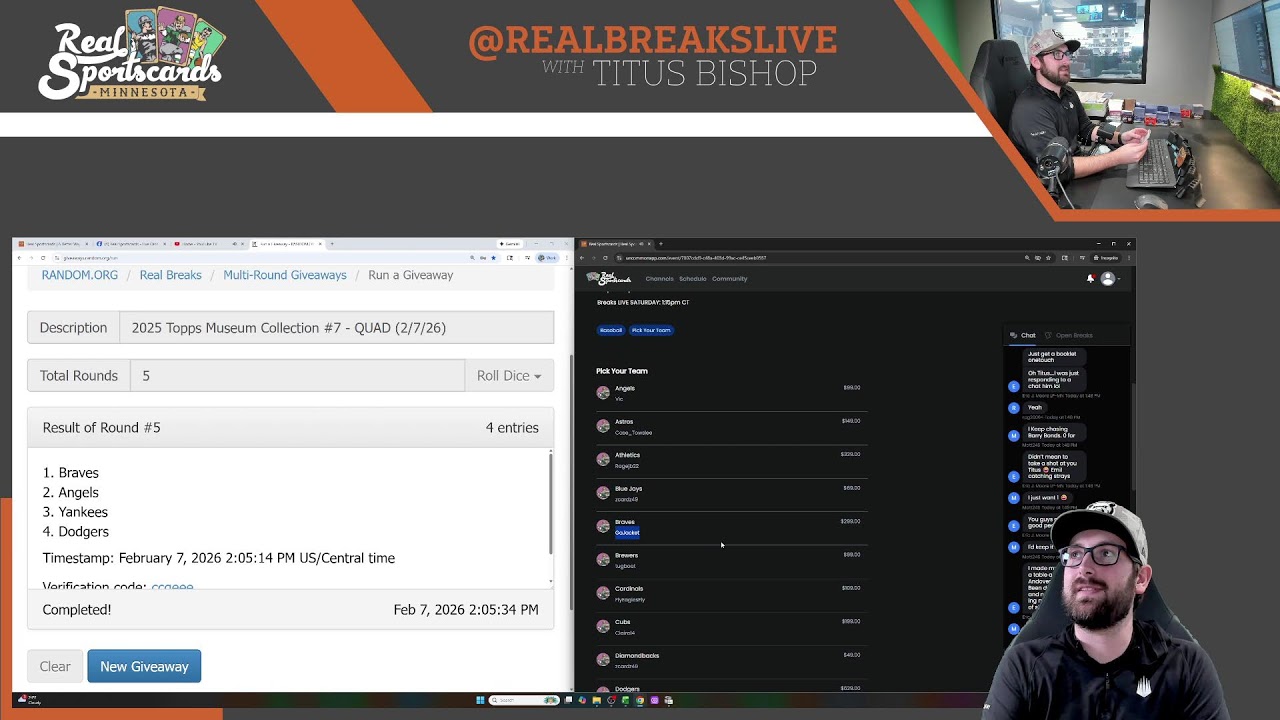Click the Real Sportscards site logo
The height and width of the screenshot is (720, 1280).
[609, 278]
